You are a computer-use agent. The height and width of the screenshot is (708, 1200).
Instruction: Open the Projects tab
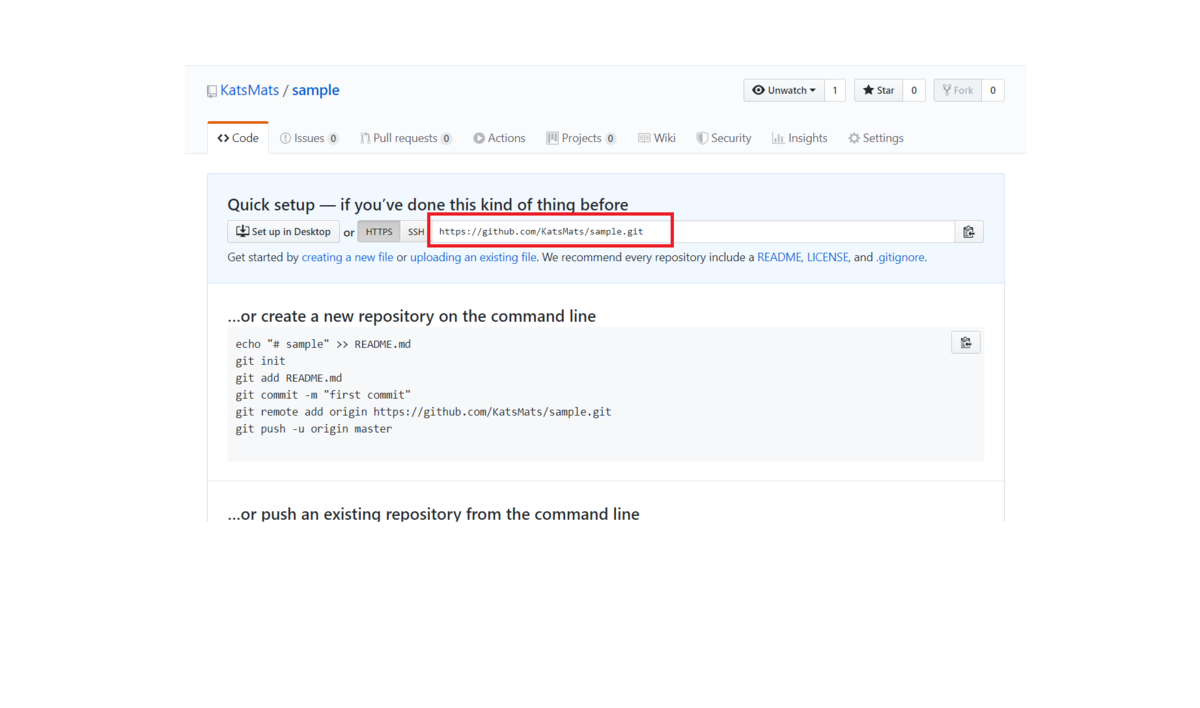tap(581, 138)
